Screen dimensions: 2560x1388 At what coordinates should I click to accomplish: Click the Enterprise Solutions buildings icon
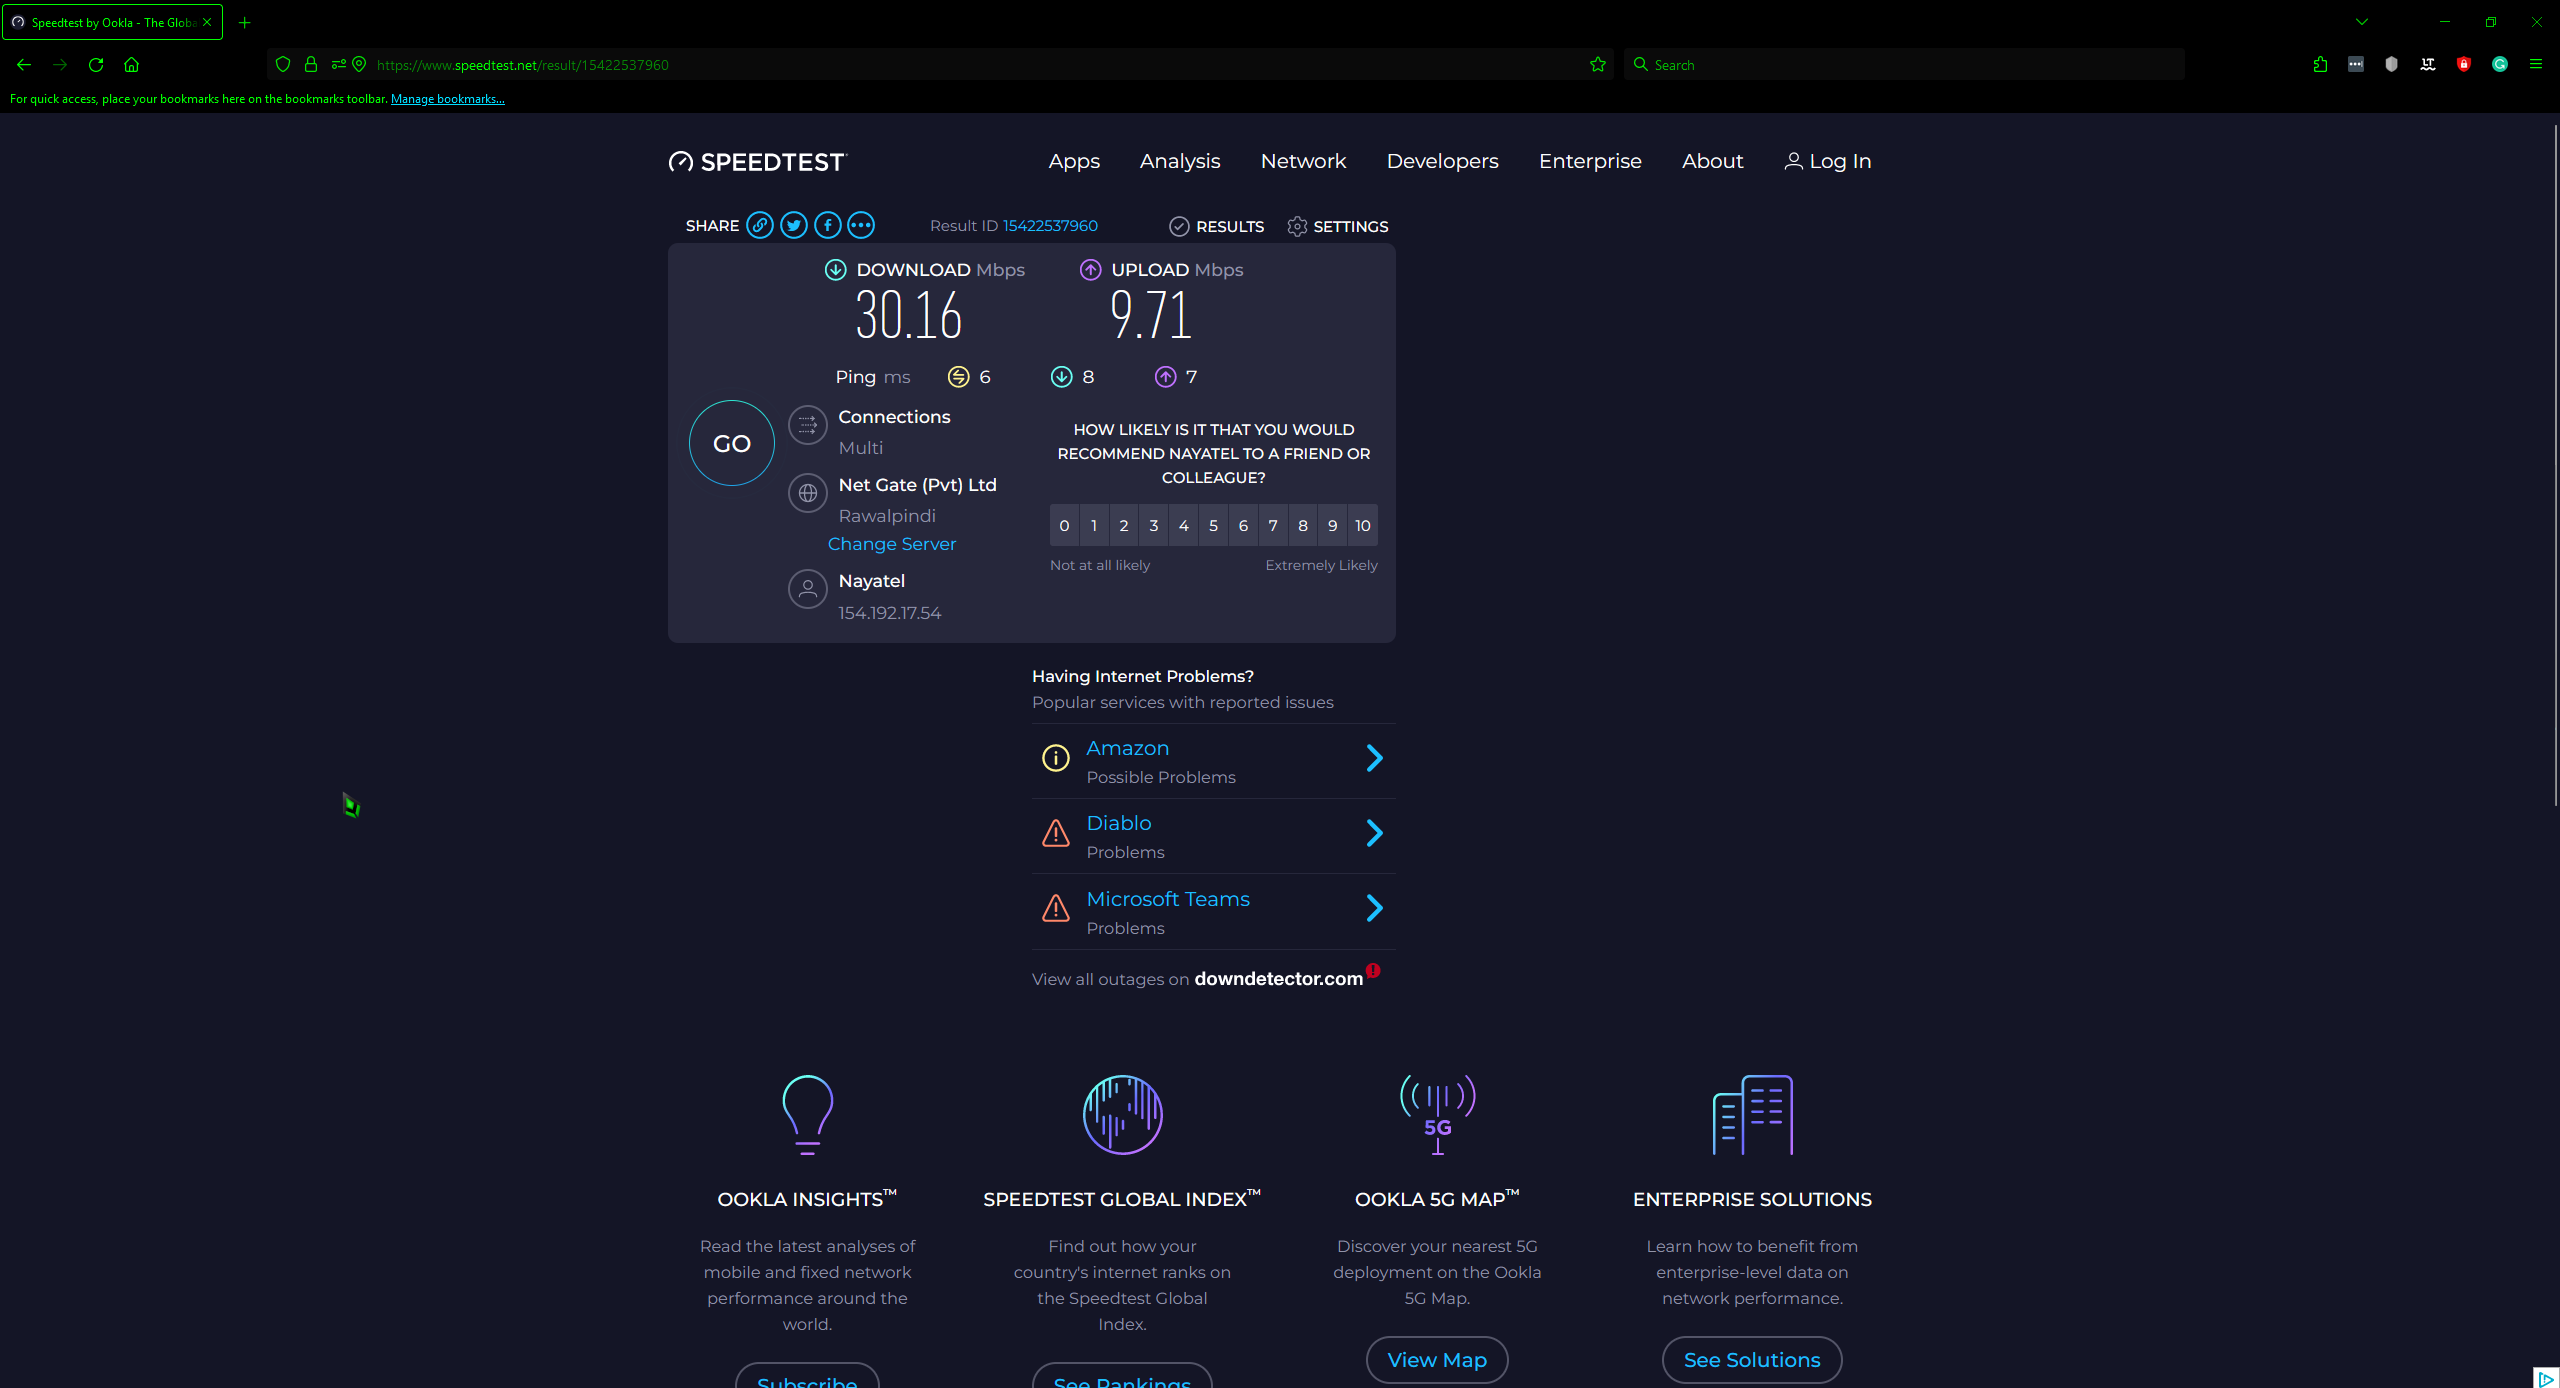[1752, 1114]
